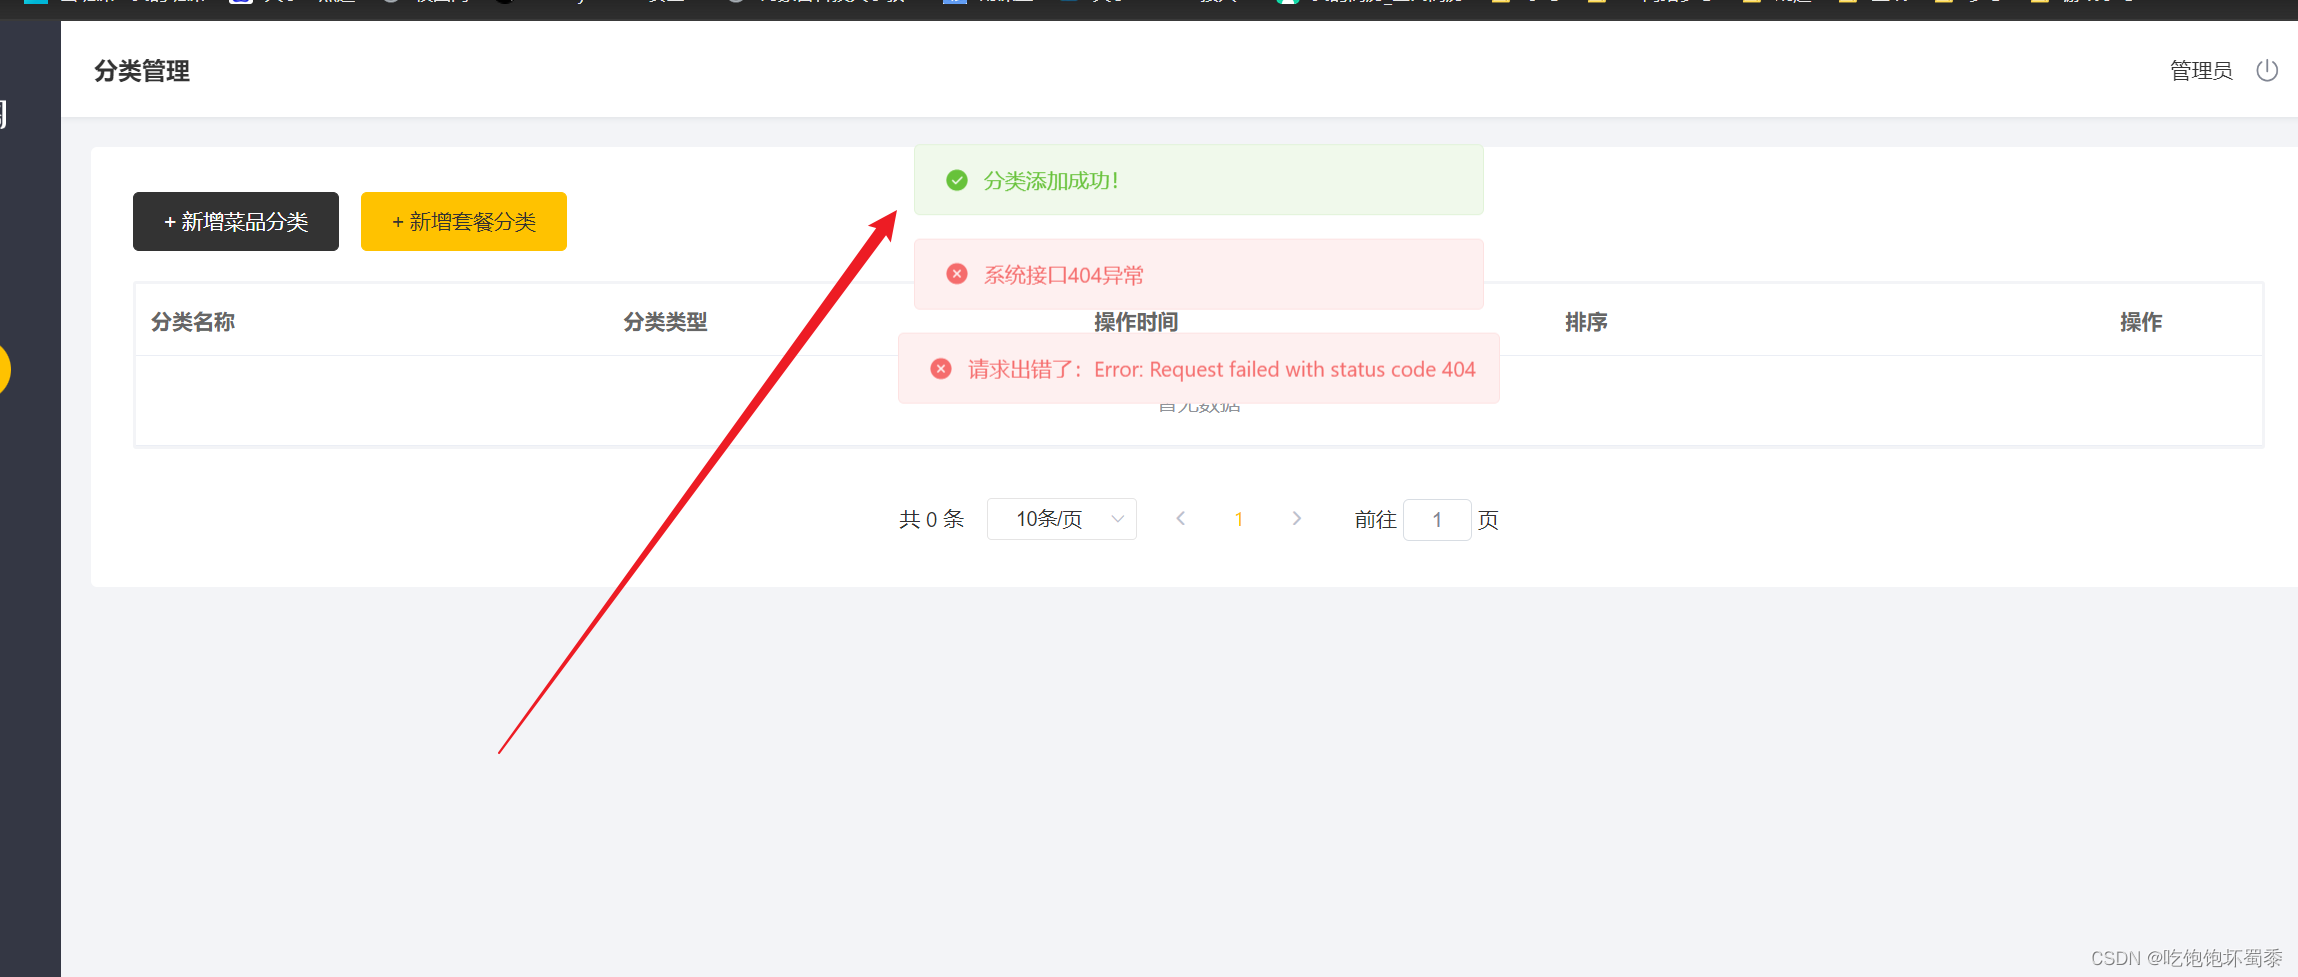
Task: Click the logout power icon
Action: (x=2268, y=70)
